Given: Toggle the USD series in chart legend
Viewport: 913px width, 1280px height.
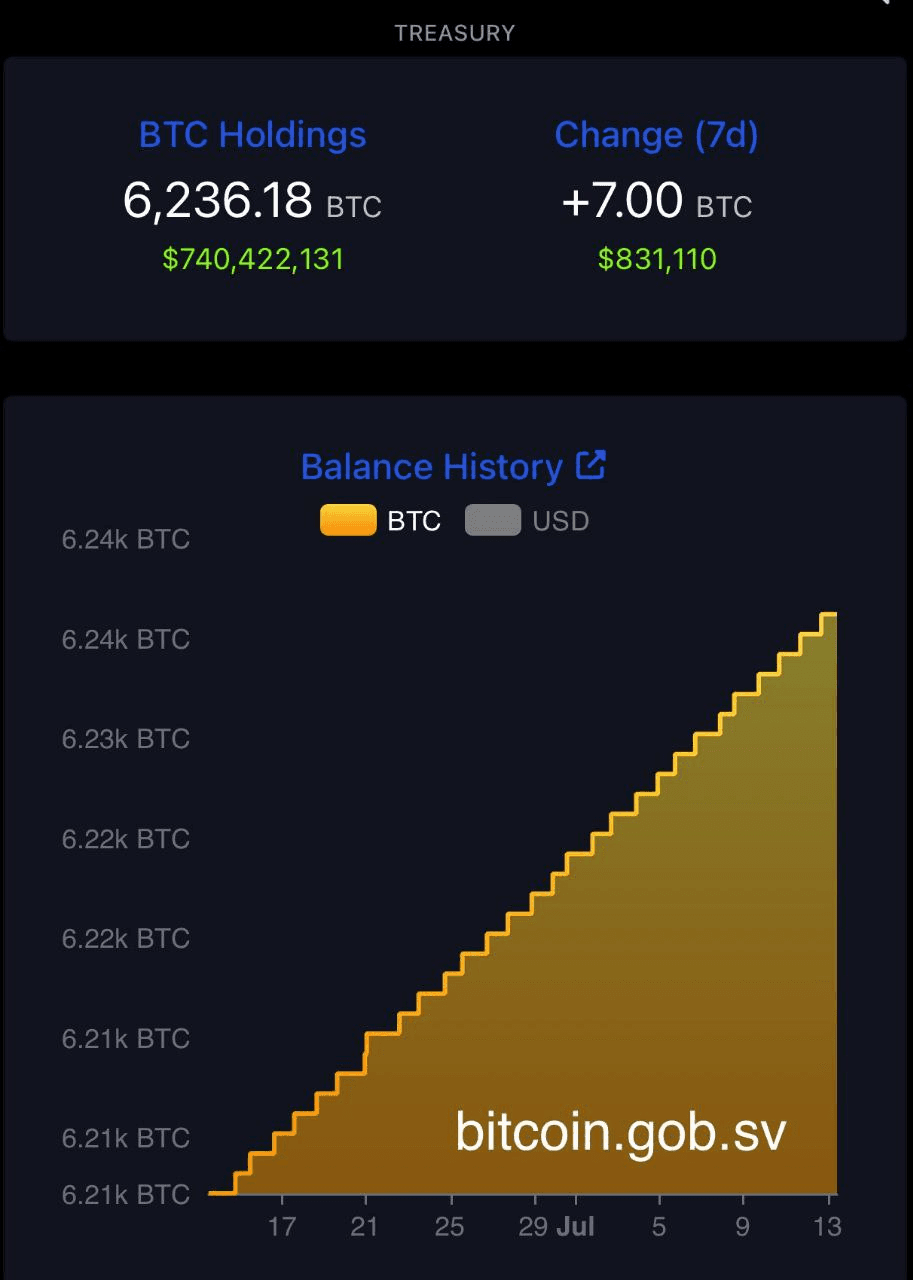Looking at the screenshot, I should pos(527,521).
